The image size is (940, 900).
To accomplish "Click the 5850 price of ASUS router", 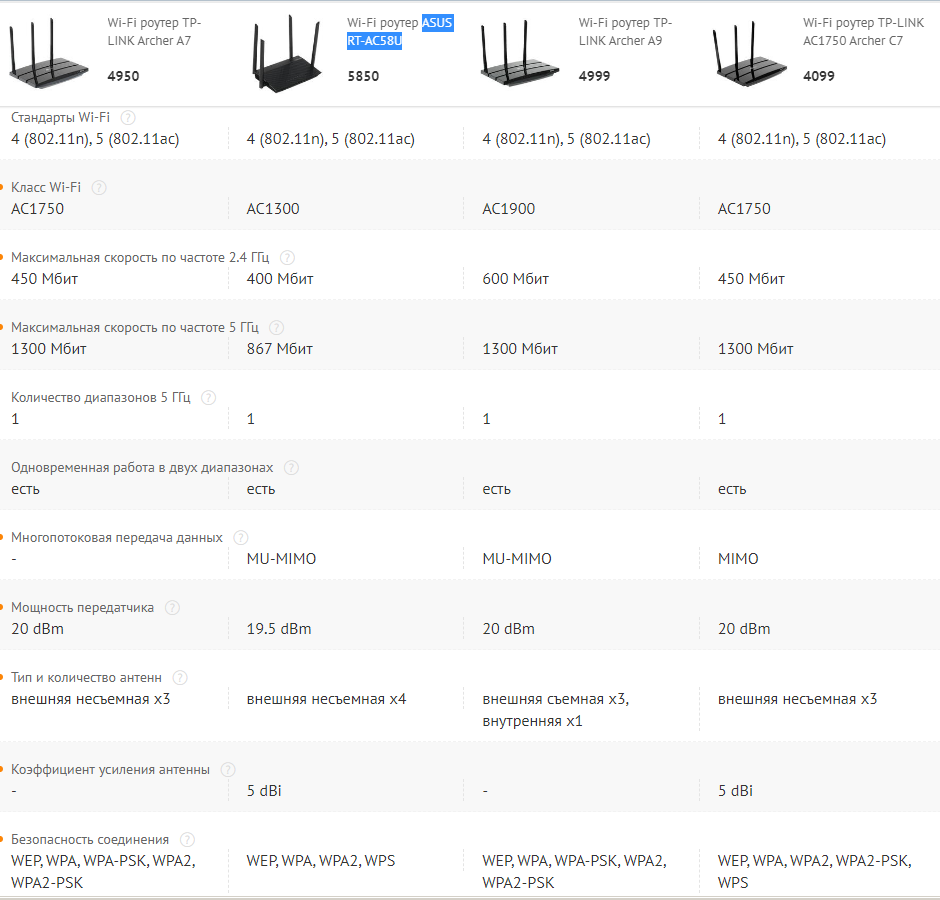I will pos(363,76).
